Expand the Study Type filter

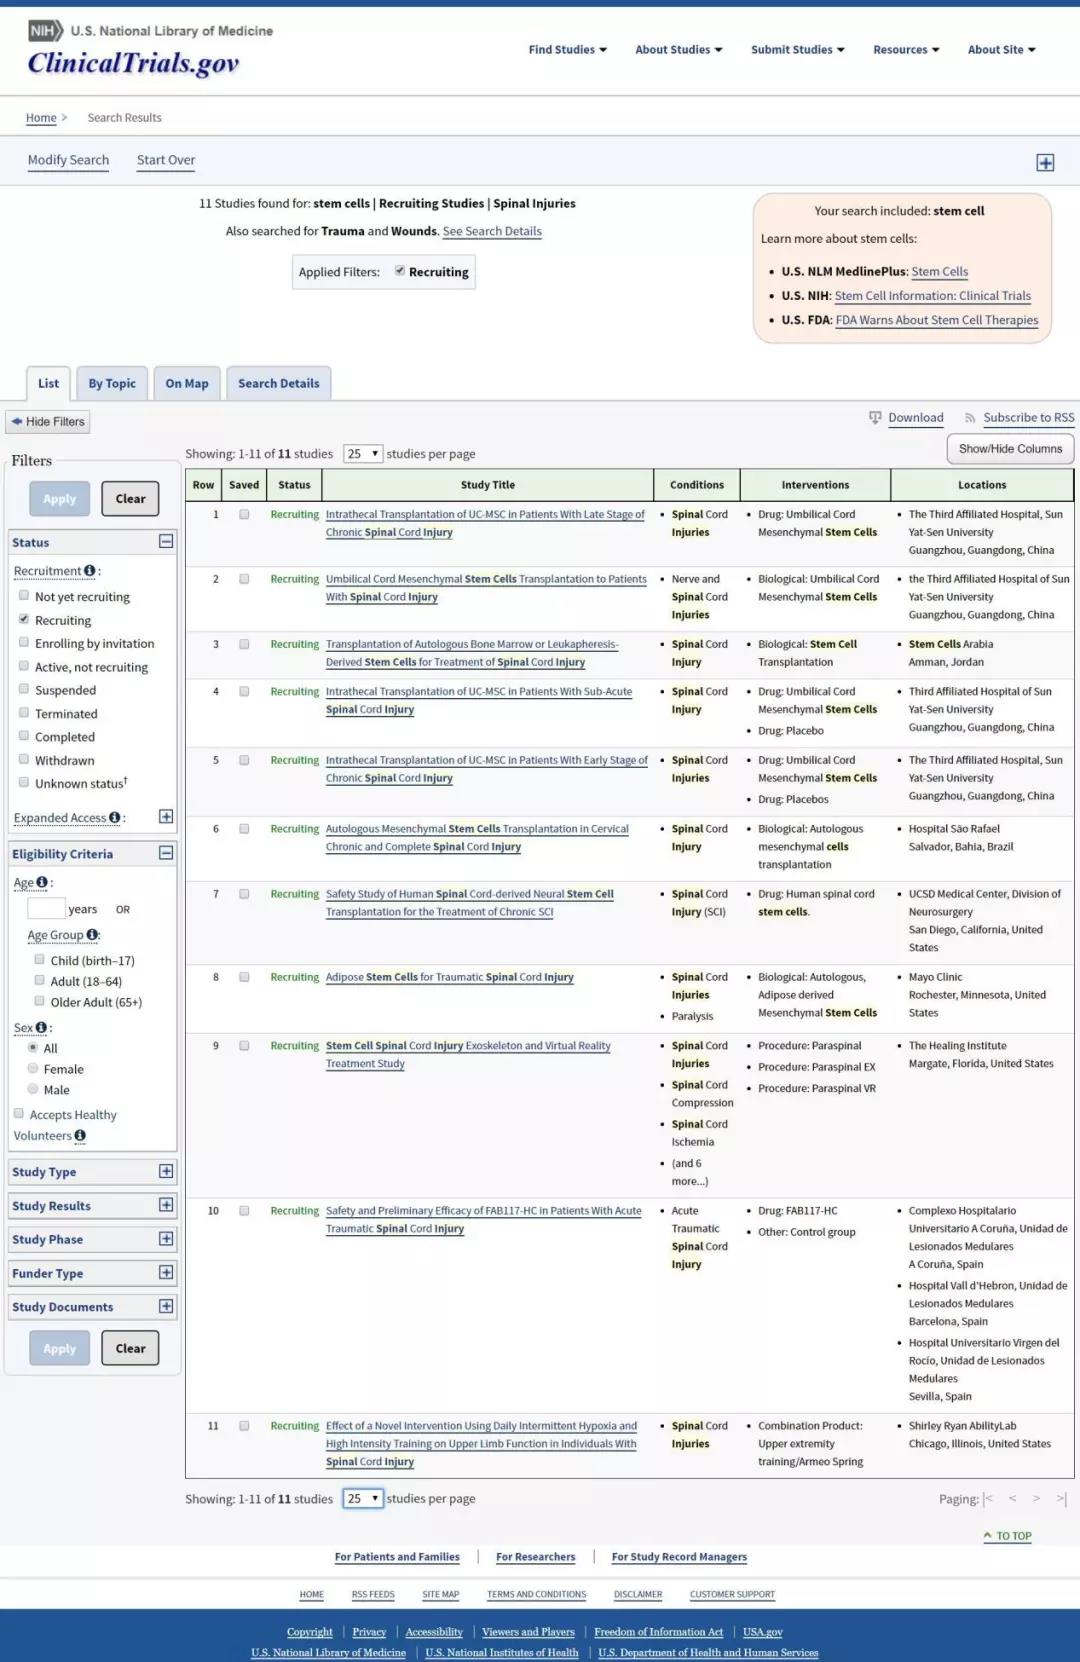(x=166, y=1171)
